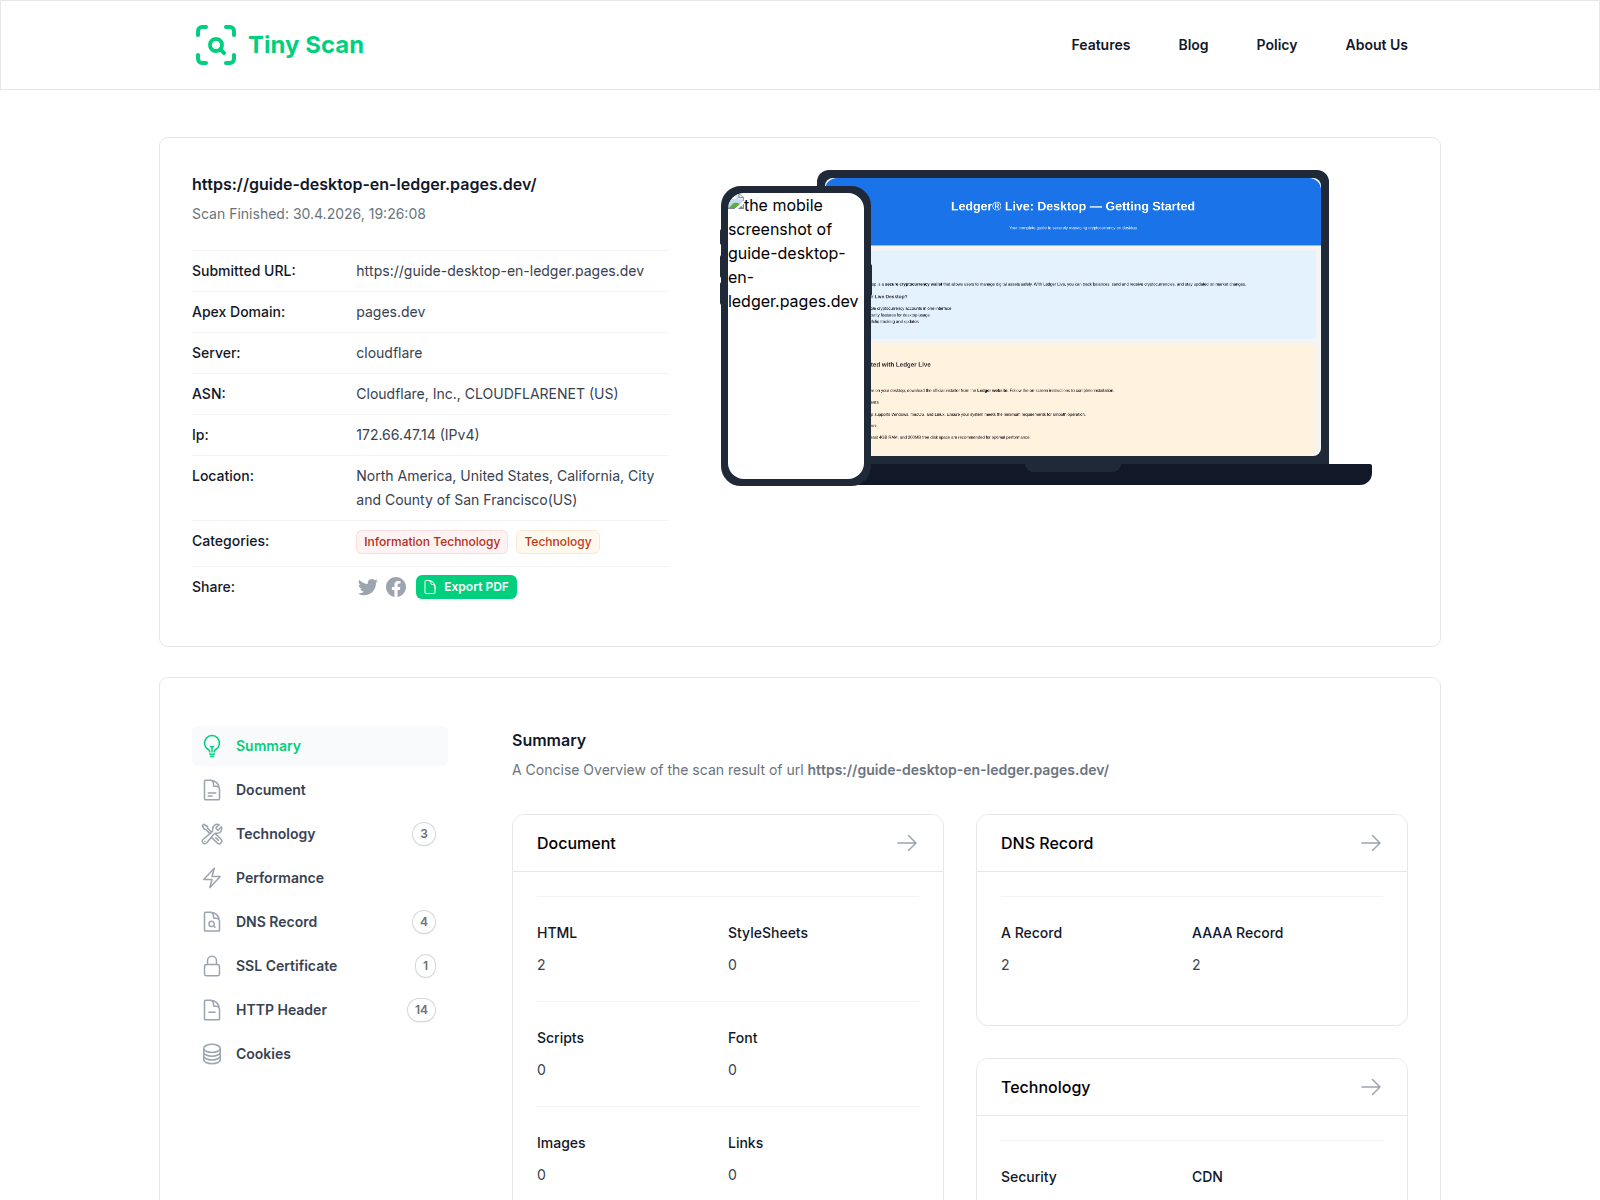This screenshot has height=1200, width=1600.
Task: Click the ASN Cloudflare, Inc. value
Action: click(487, 394)
